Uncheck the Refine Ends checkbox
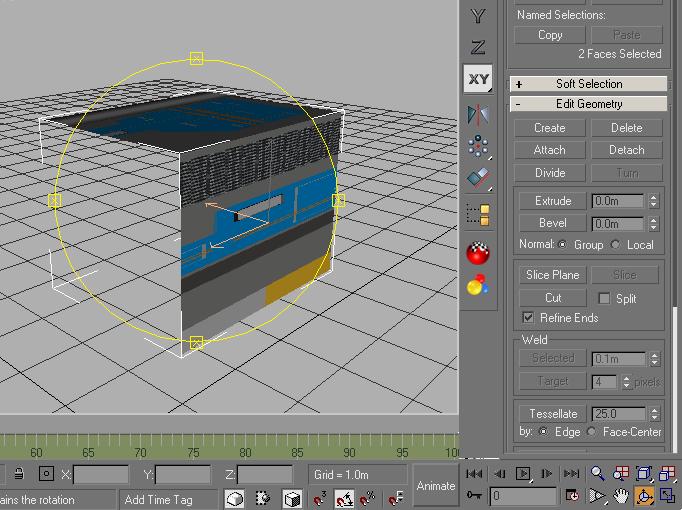 pyautogui.click(x=529, y=318)
